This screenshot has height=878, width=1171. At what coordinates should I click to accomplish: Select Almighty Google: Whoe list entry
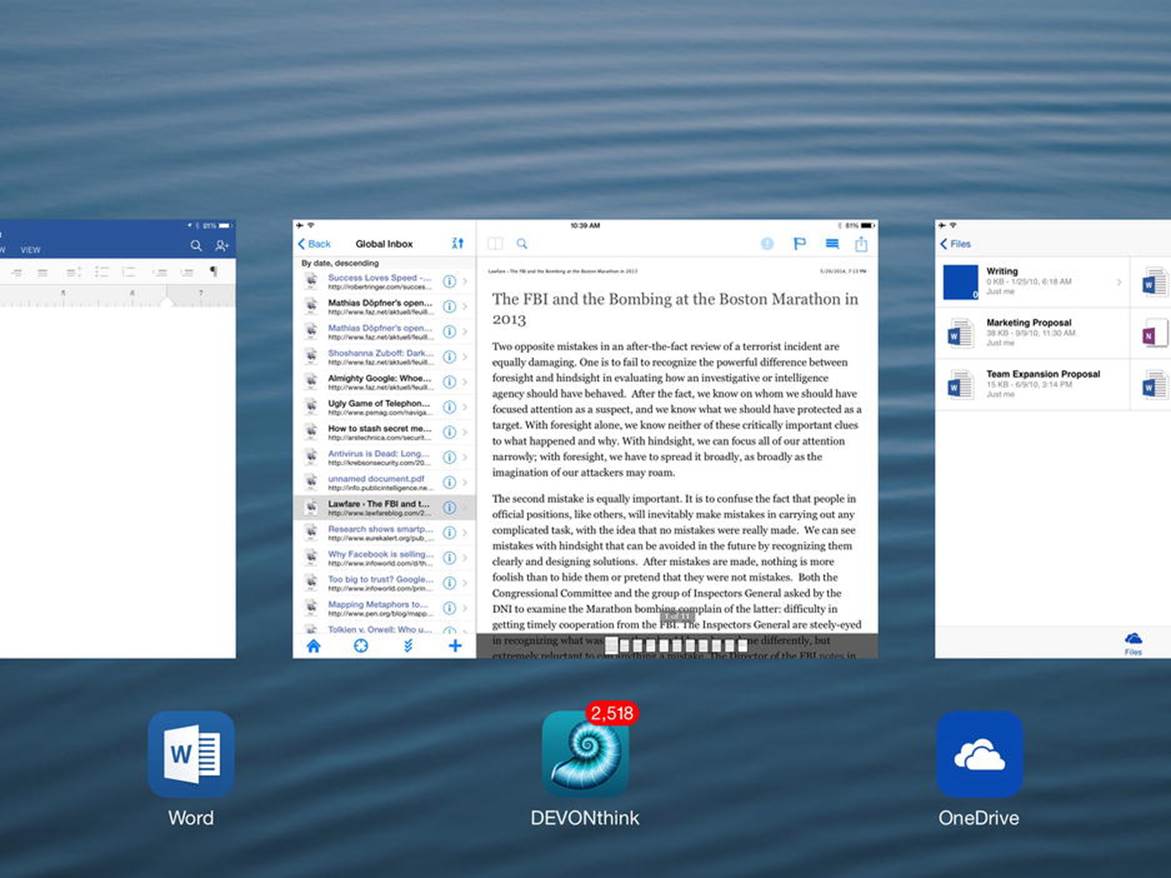click(x=384, y=382)
